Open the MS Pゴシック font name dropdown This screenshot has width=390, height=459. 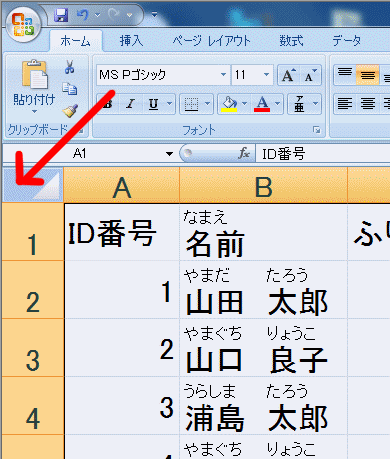coord(224,75)
